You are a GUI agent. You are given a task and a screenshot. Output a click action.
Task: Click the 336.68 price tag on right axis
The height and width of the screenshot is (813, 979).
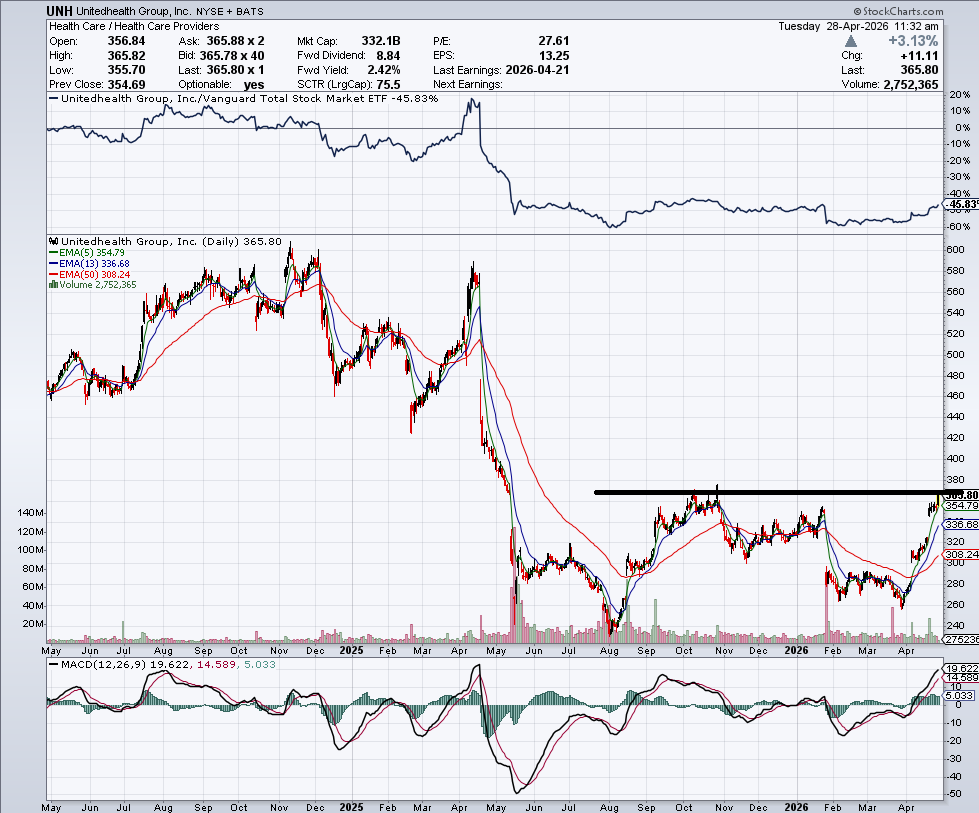tap(961, 525)
